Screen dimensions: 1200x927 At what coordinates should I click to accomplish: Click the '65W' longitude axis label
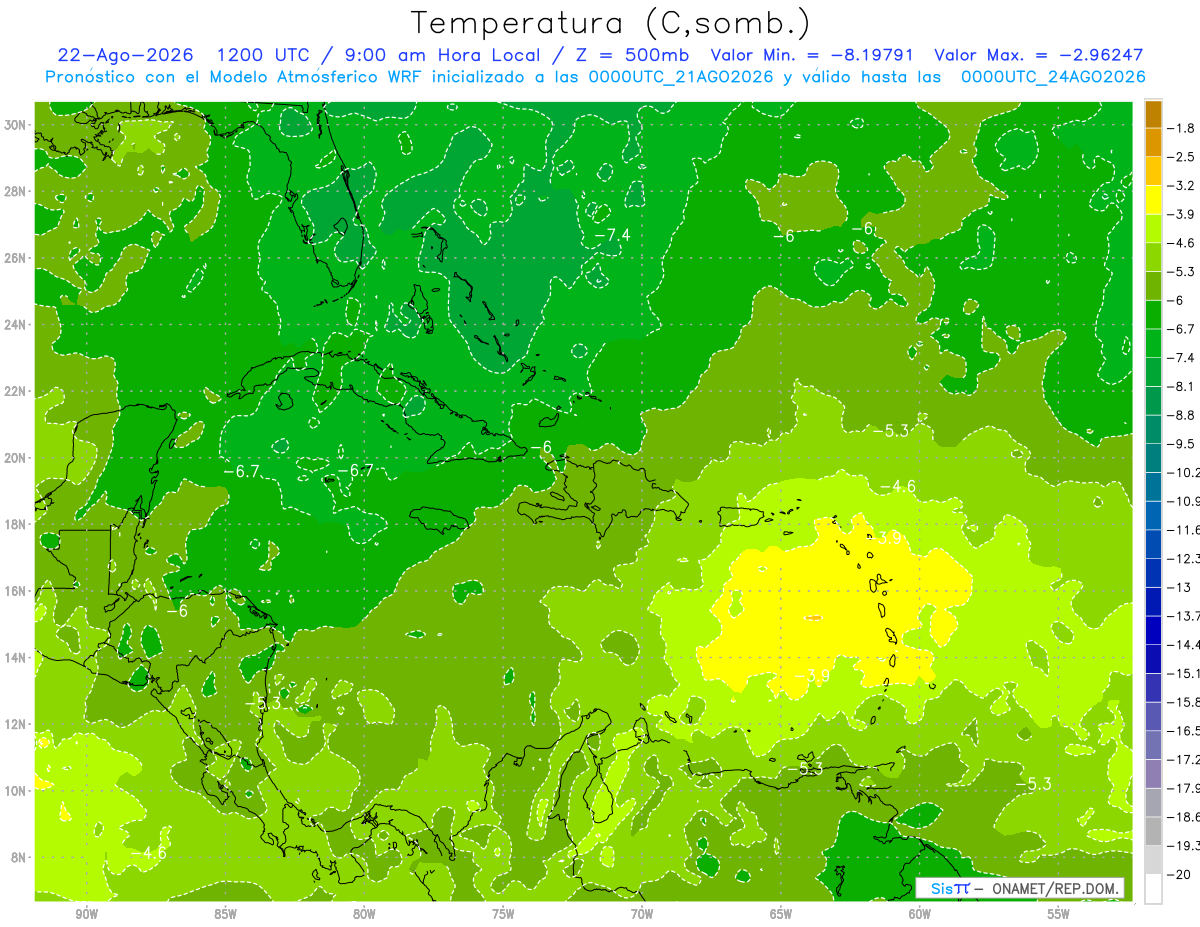click(781, 914)
